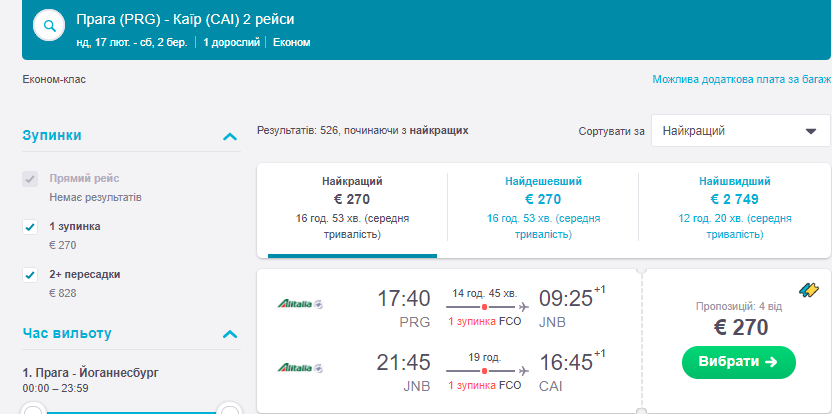Click the left handle of departure time slider
The height and width of the screenshot is (414, 832).
33,409
